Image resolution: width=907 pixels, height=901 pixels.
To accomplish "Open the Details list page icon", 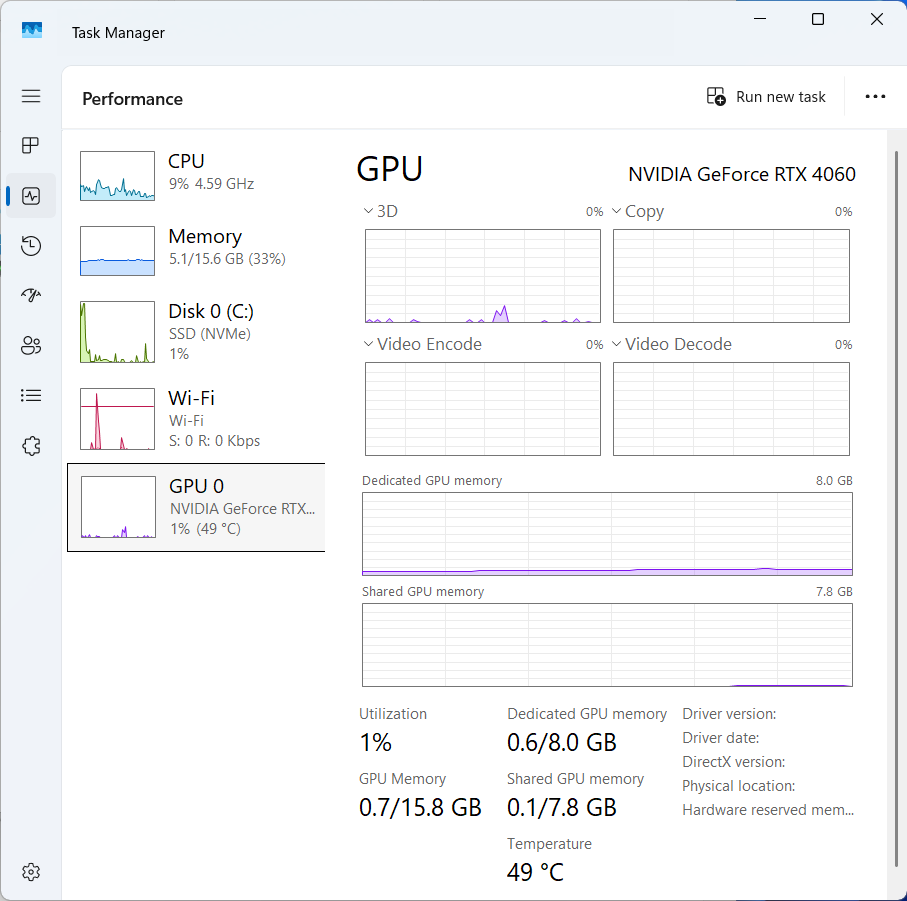I will (31, 396).
